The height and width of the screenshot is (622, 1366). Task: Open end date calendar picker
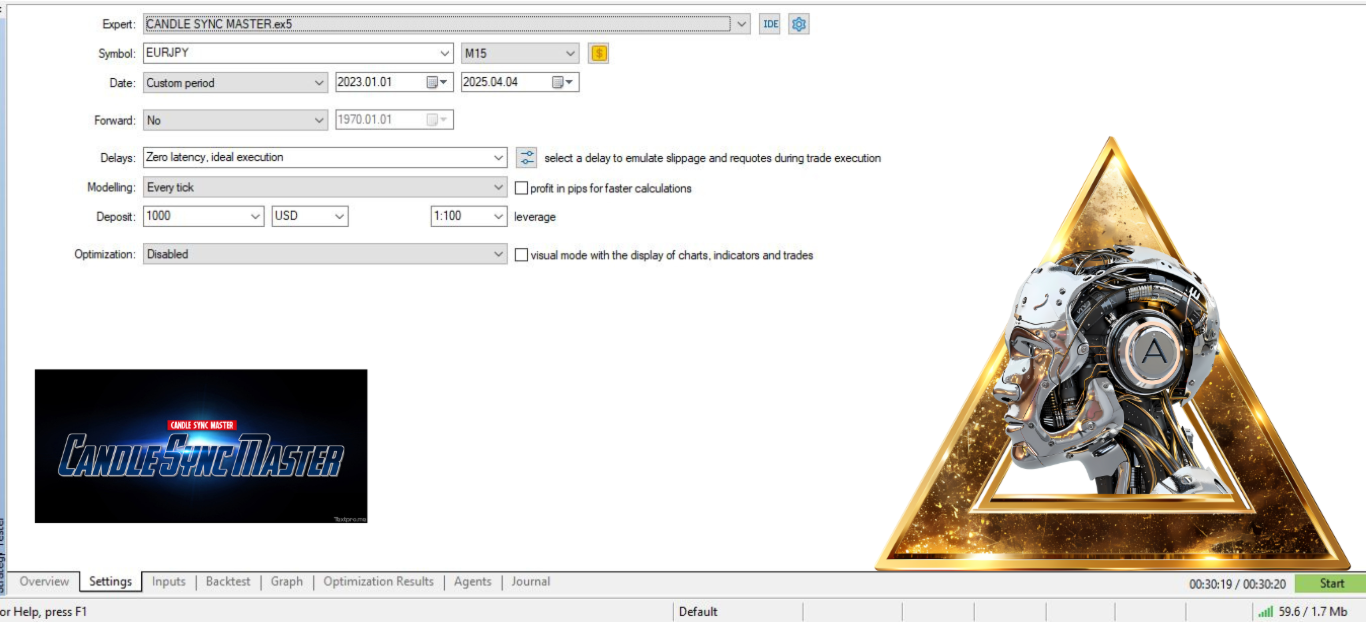tap(564, 83)
